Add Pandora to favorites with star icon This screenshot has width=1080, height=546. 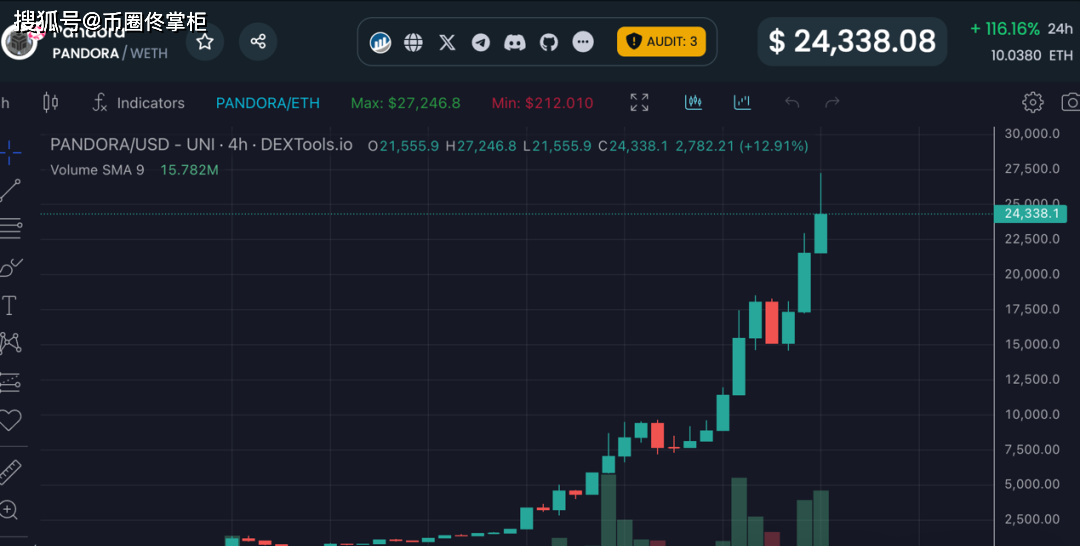pyautogui.click(x=205, y=42)
